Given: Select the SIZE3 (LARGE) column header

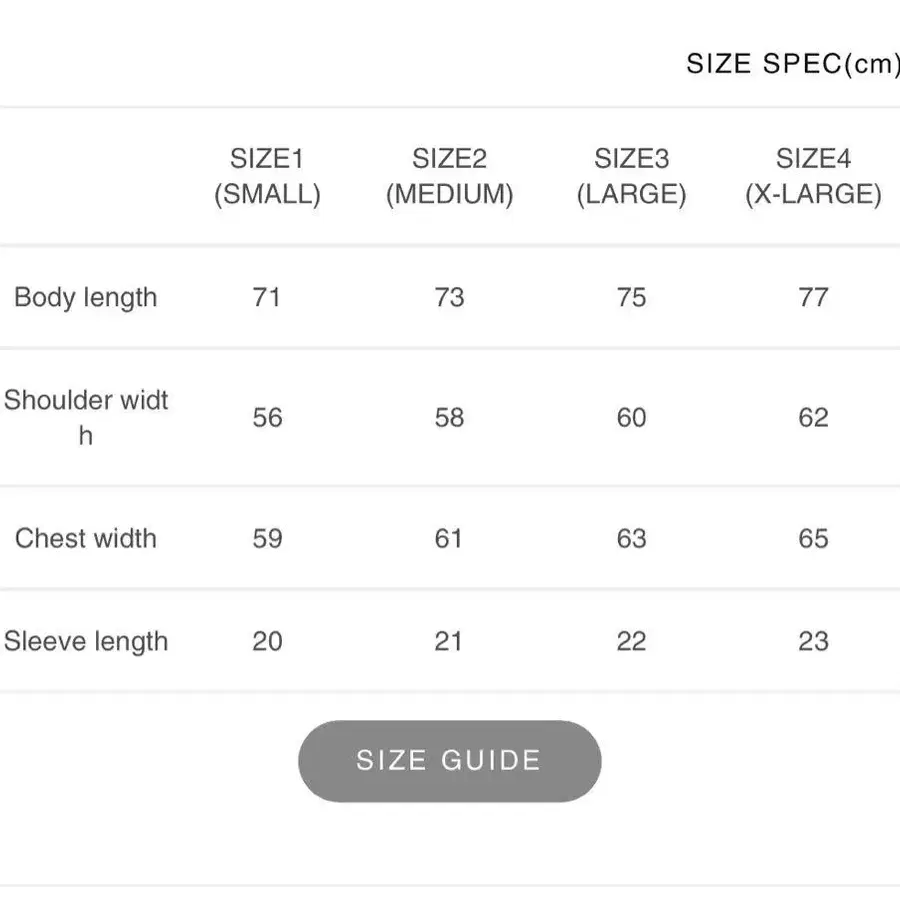Looking at the screenshot, I should (x=631, y=176).
